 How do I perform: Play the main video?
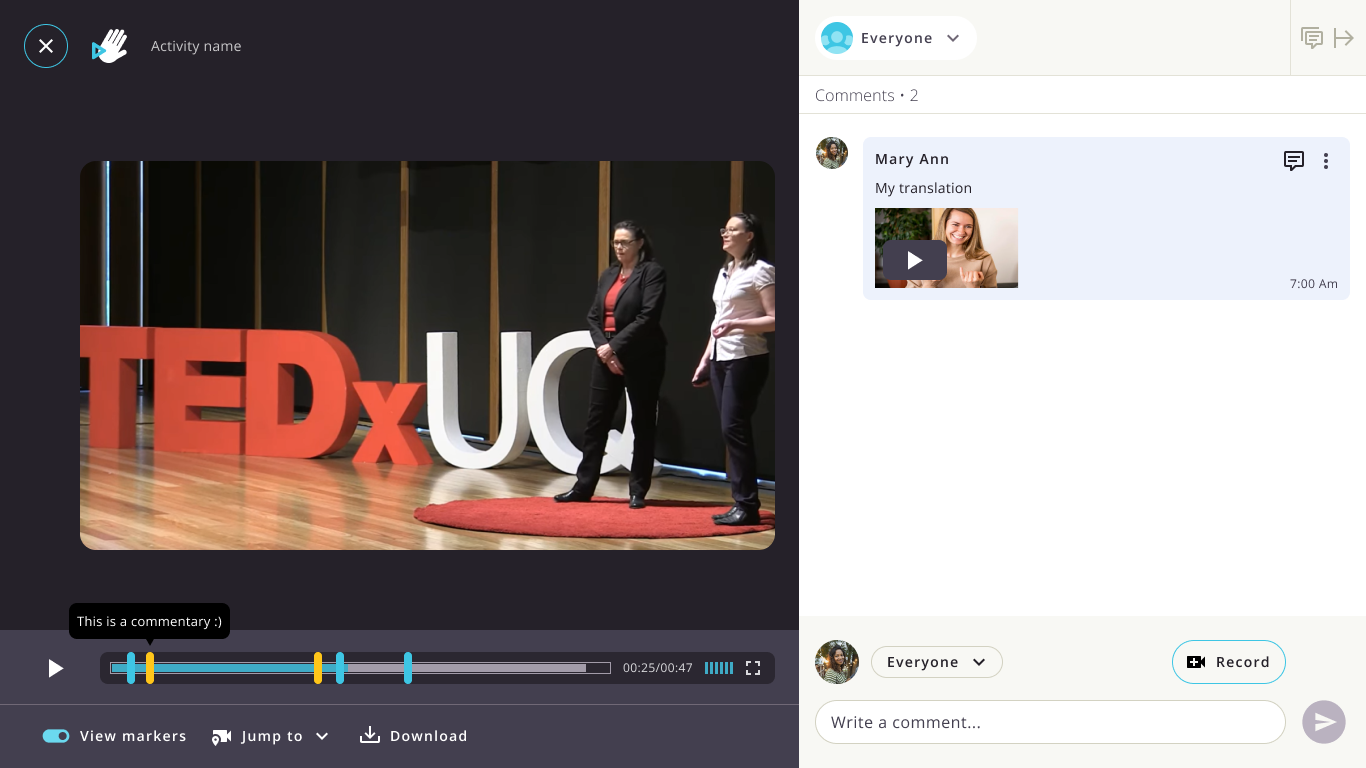56,668
